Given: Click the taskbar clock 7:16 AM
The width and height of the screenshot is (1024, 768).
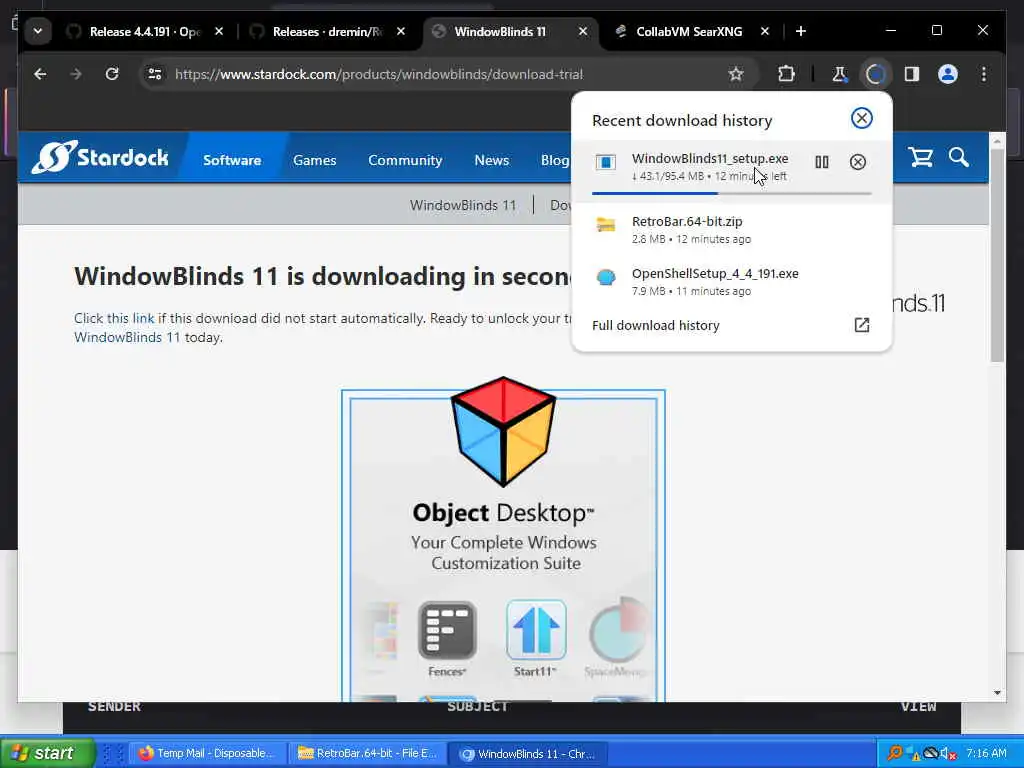Looking at the screenshot, I should (985, 753).
